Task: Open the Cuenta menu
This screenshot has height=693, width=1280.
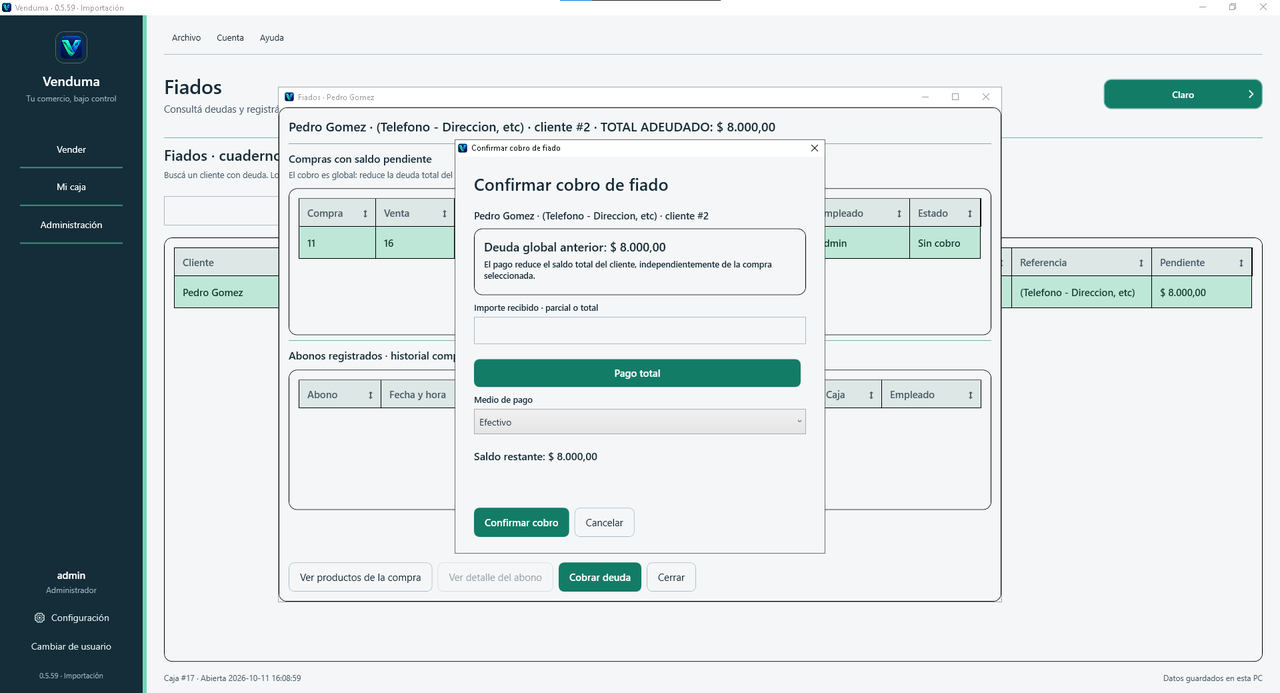Action: coord(230,38)
